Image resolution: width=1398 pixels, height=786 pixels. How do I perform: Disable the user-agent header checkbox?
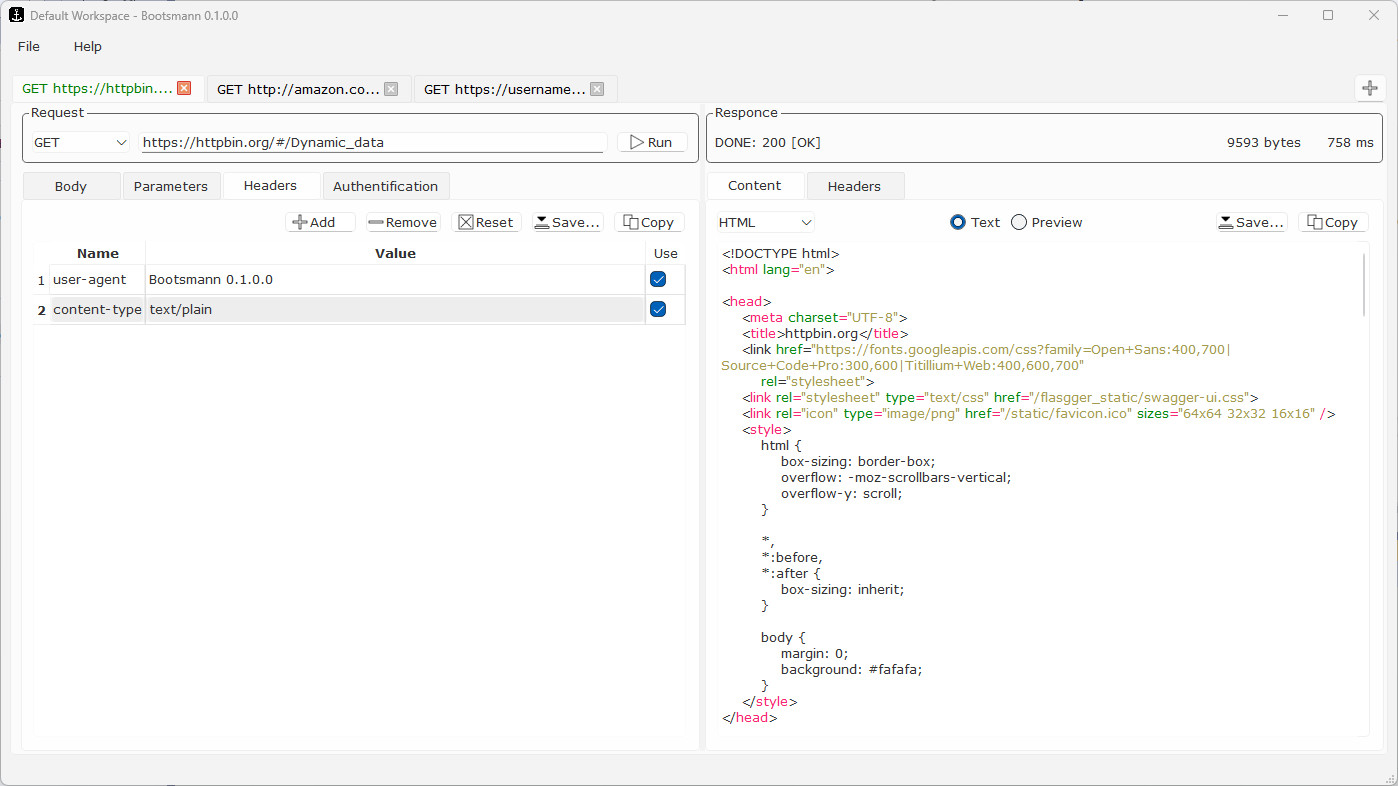(x=658, y=279)
